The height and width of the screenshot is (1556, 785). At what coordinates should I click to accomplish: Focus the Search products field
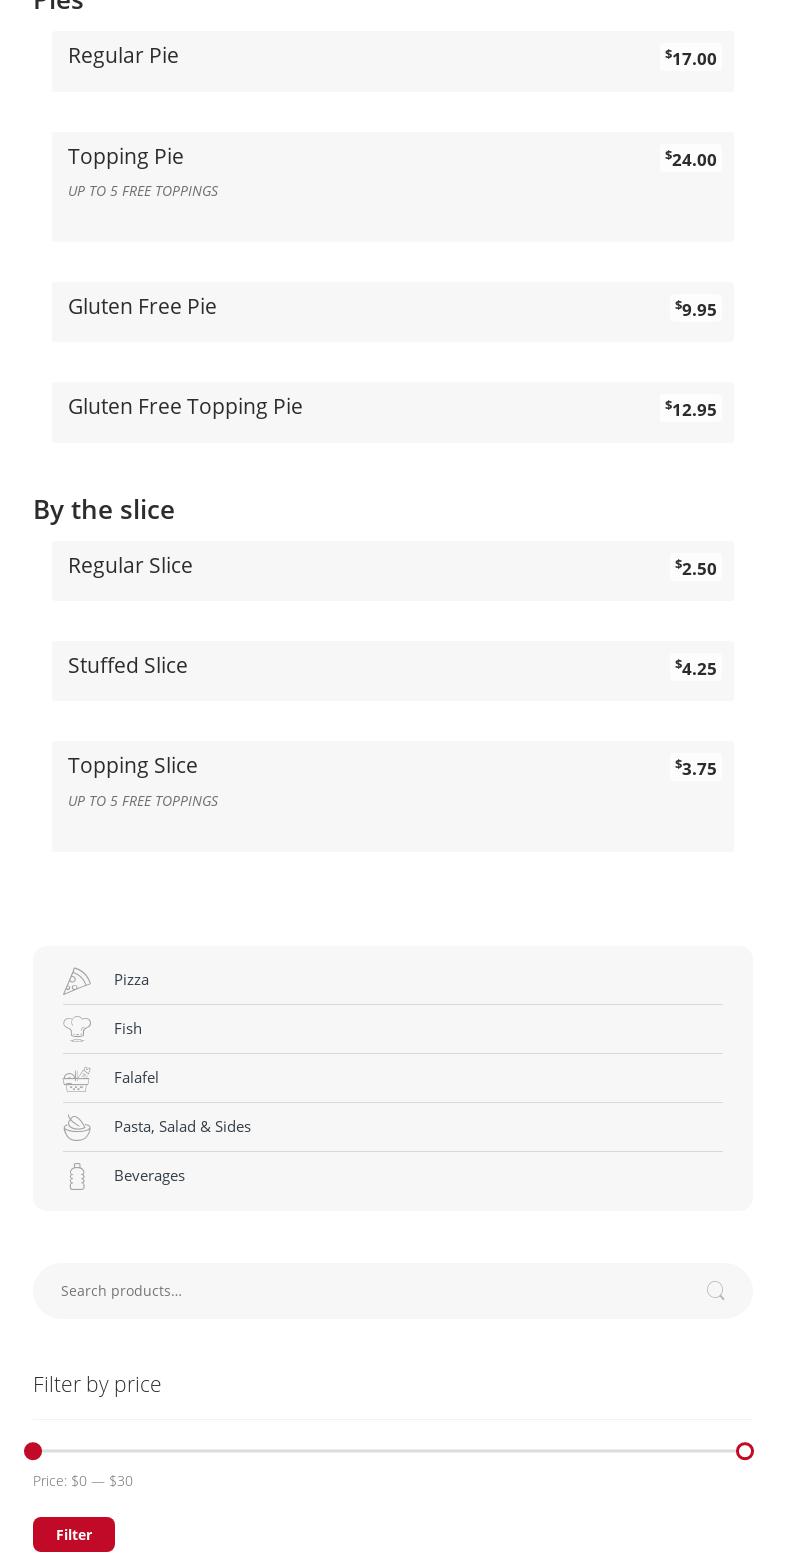[x=370, y=1291]
